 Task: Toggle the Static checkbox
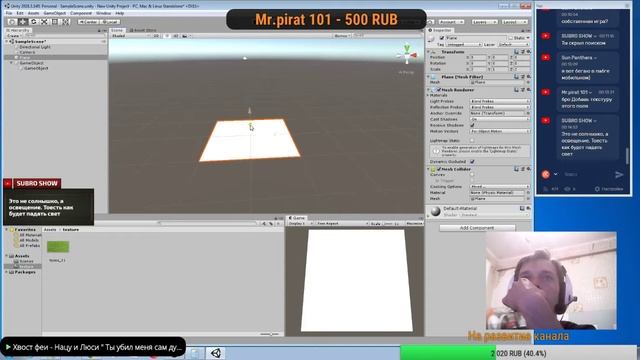(511, 38)
